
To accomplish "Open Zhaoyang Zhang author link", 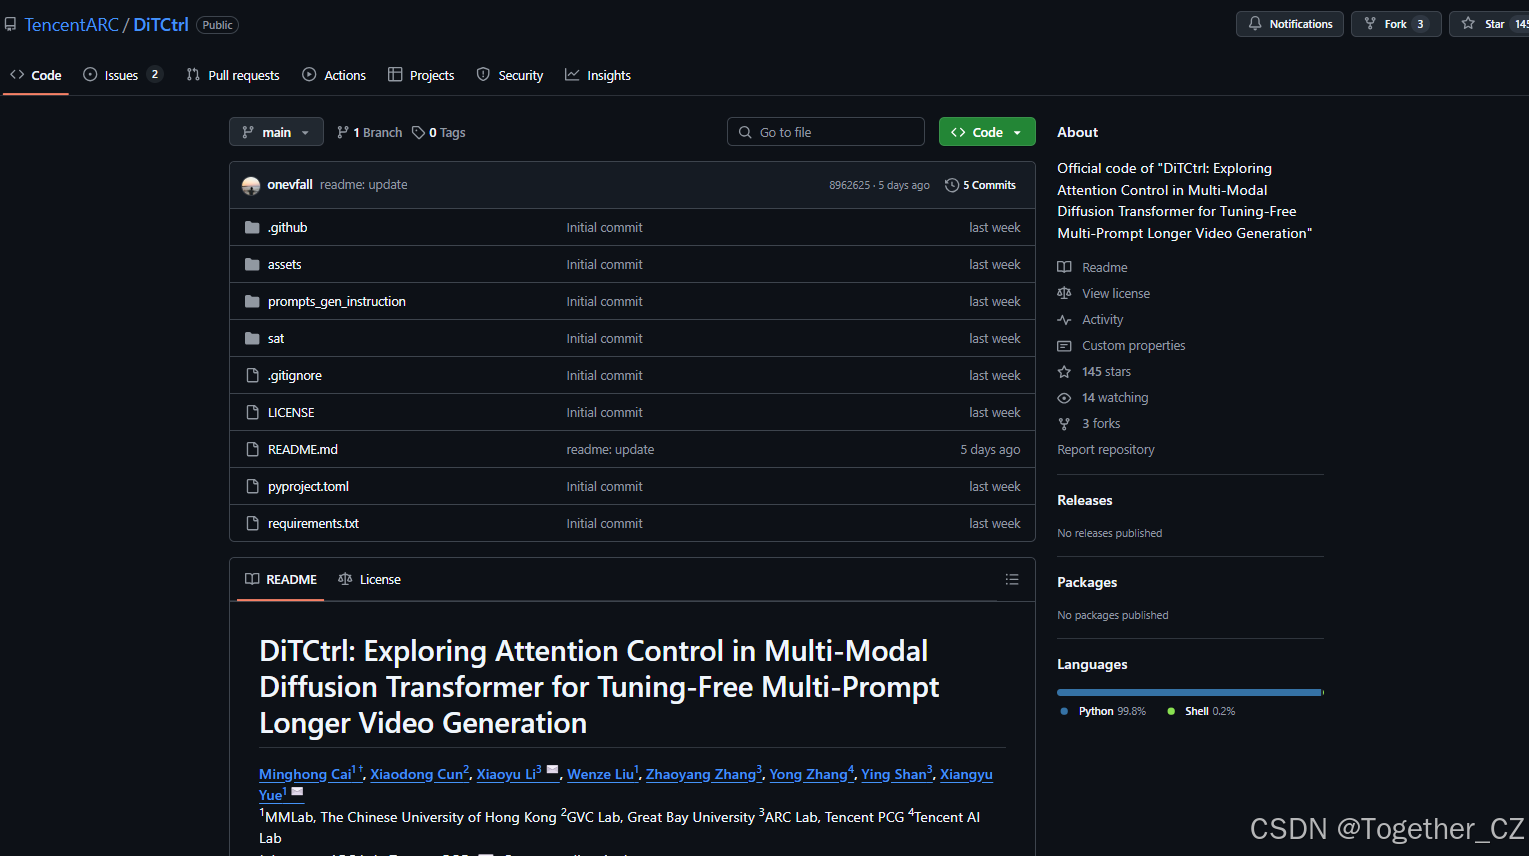I will pyautogui.click(x=701, y=774).
